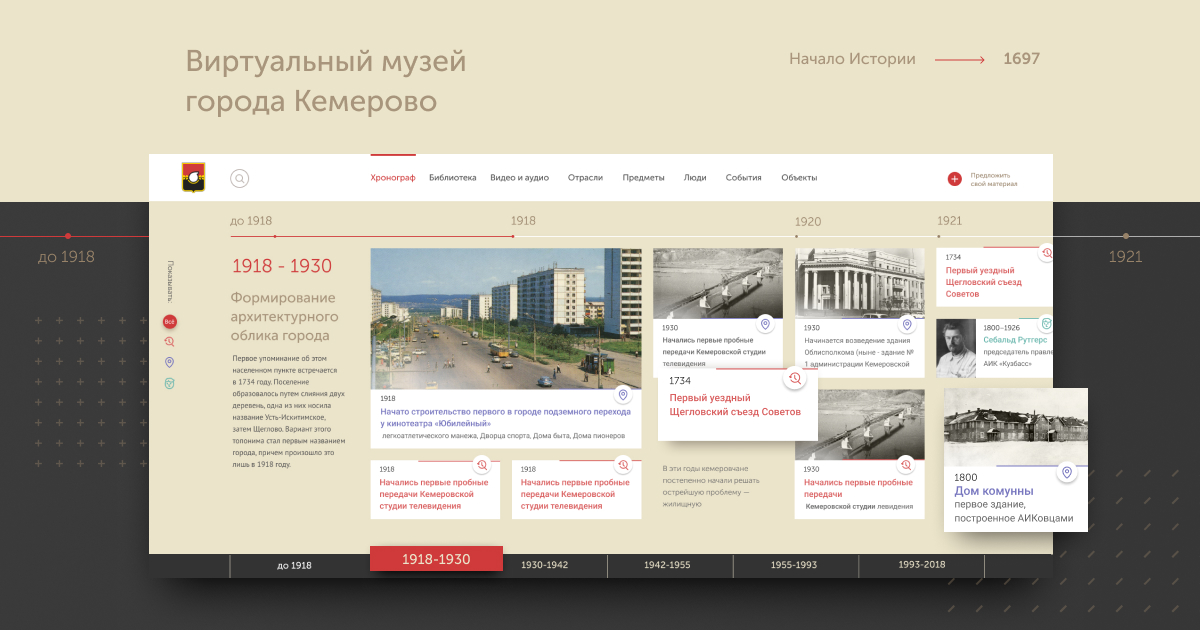Click heading 'Формирование архитектурного облика города'
1200x630 pixels.
(283, 317)
